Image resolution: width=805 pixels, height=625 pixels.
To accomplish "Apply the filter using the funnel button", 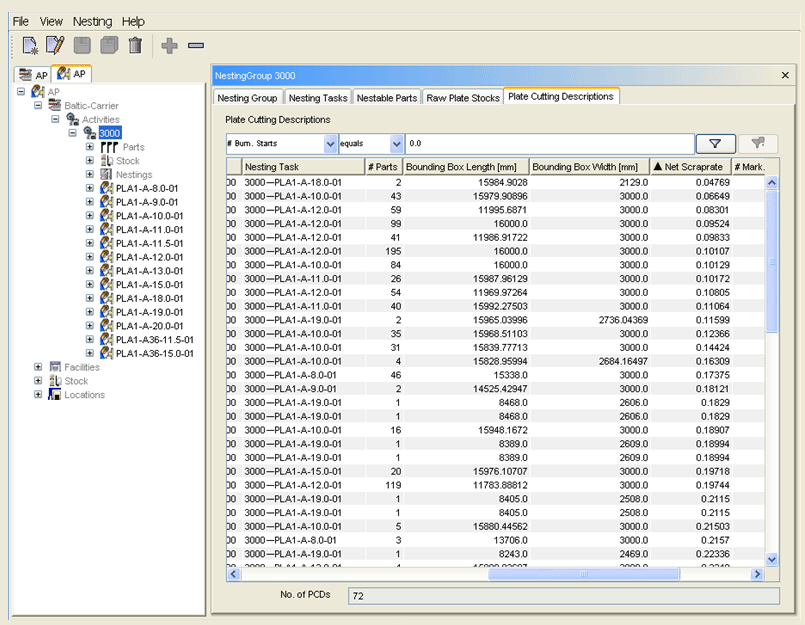I will 716,144.
